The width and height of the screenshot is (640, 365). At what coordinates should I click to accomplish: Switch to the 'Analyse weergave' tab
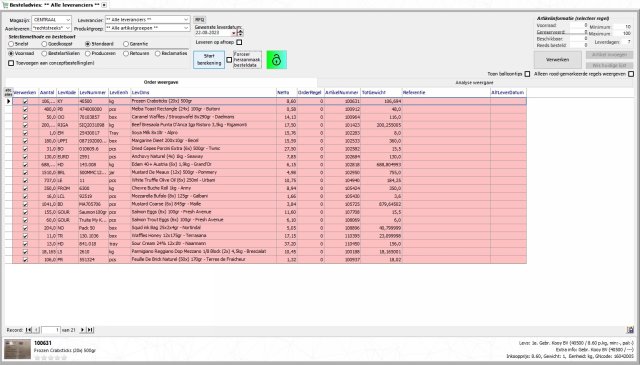(474, 82)
